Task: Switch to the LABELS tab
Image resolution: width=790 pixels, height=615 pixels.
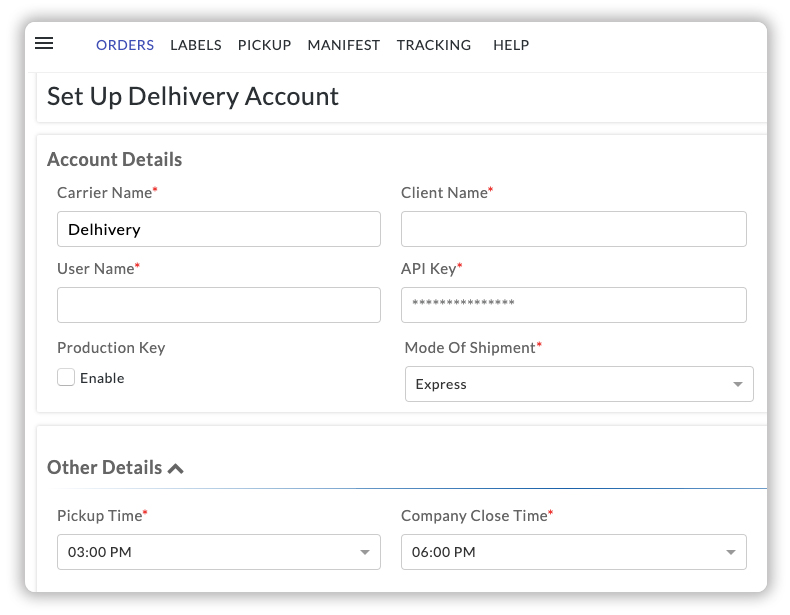Action: pyautogui.click(x=196, y=45)
